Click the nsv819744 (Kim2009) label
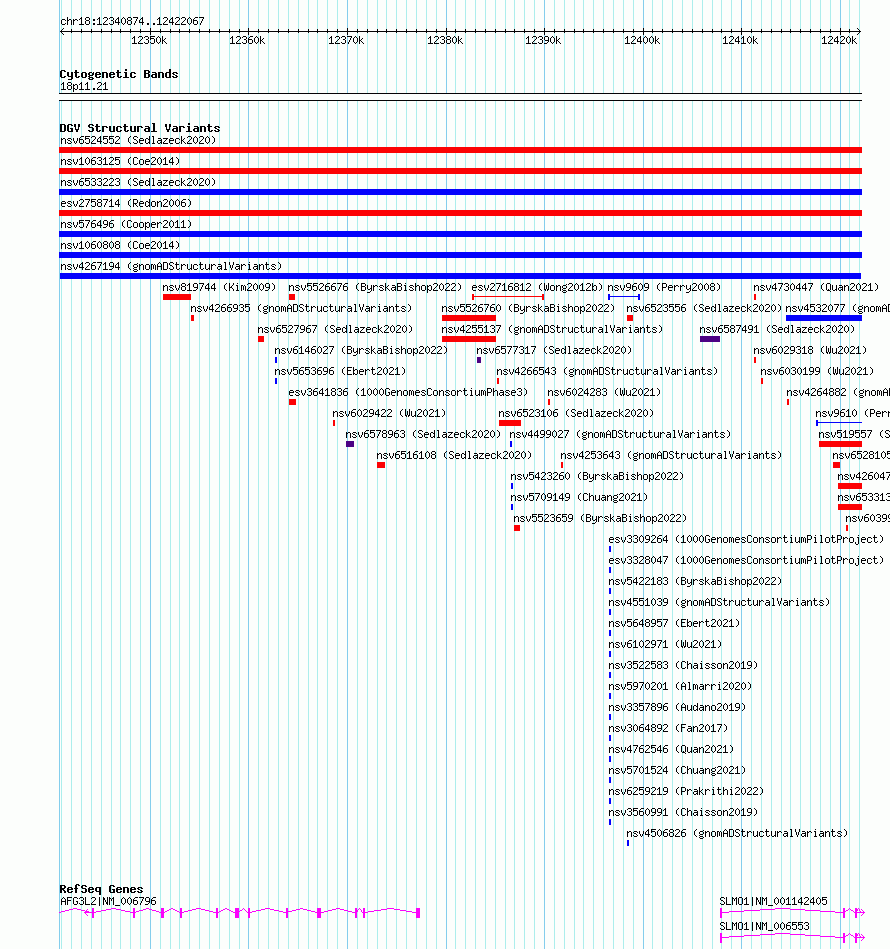 [219, 287]
